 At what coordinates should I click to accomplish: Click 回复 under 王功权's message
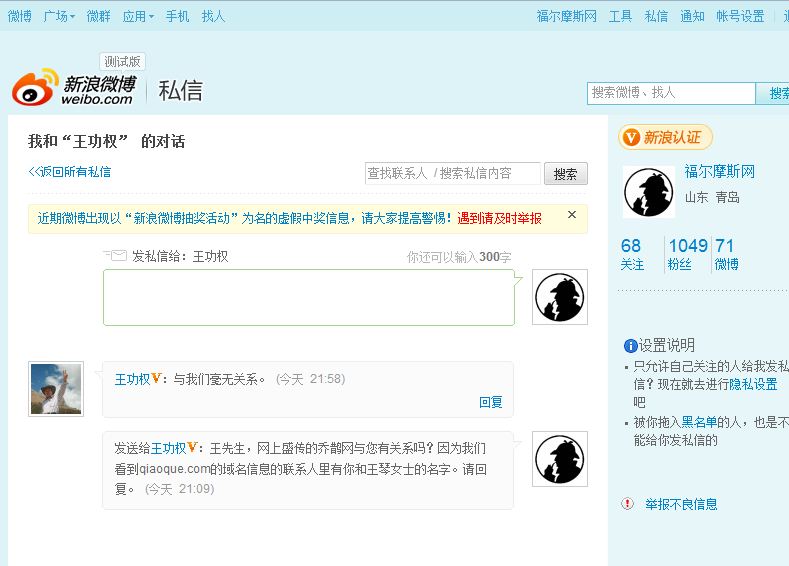[491, 402]
